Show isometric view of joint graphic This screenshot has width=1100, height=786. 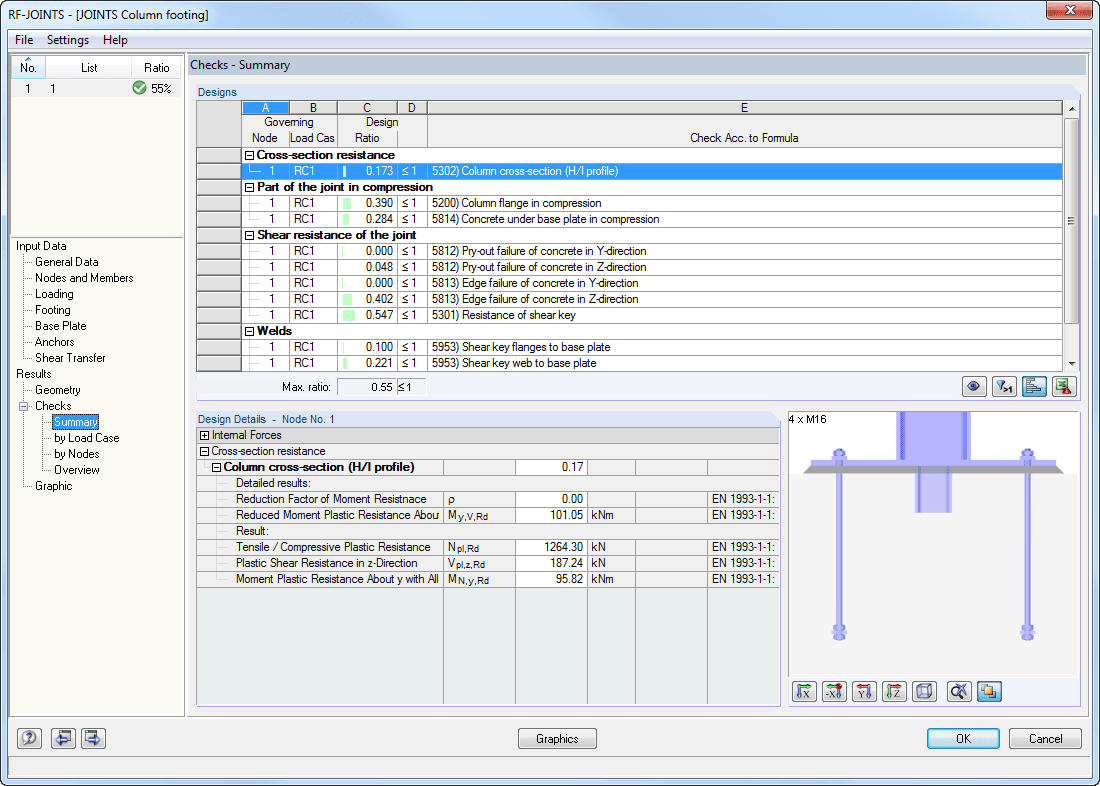pyautogui.click(x=925, y=692)
